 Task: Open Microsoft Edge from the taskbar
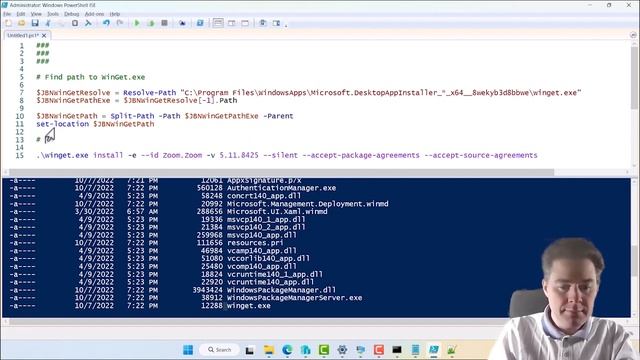287,350
